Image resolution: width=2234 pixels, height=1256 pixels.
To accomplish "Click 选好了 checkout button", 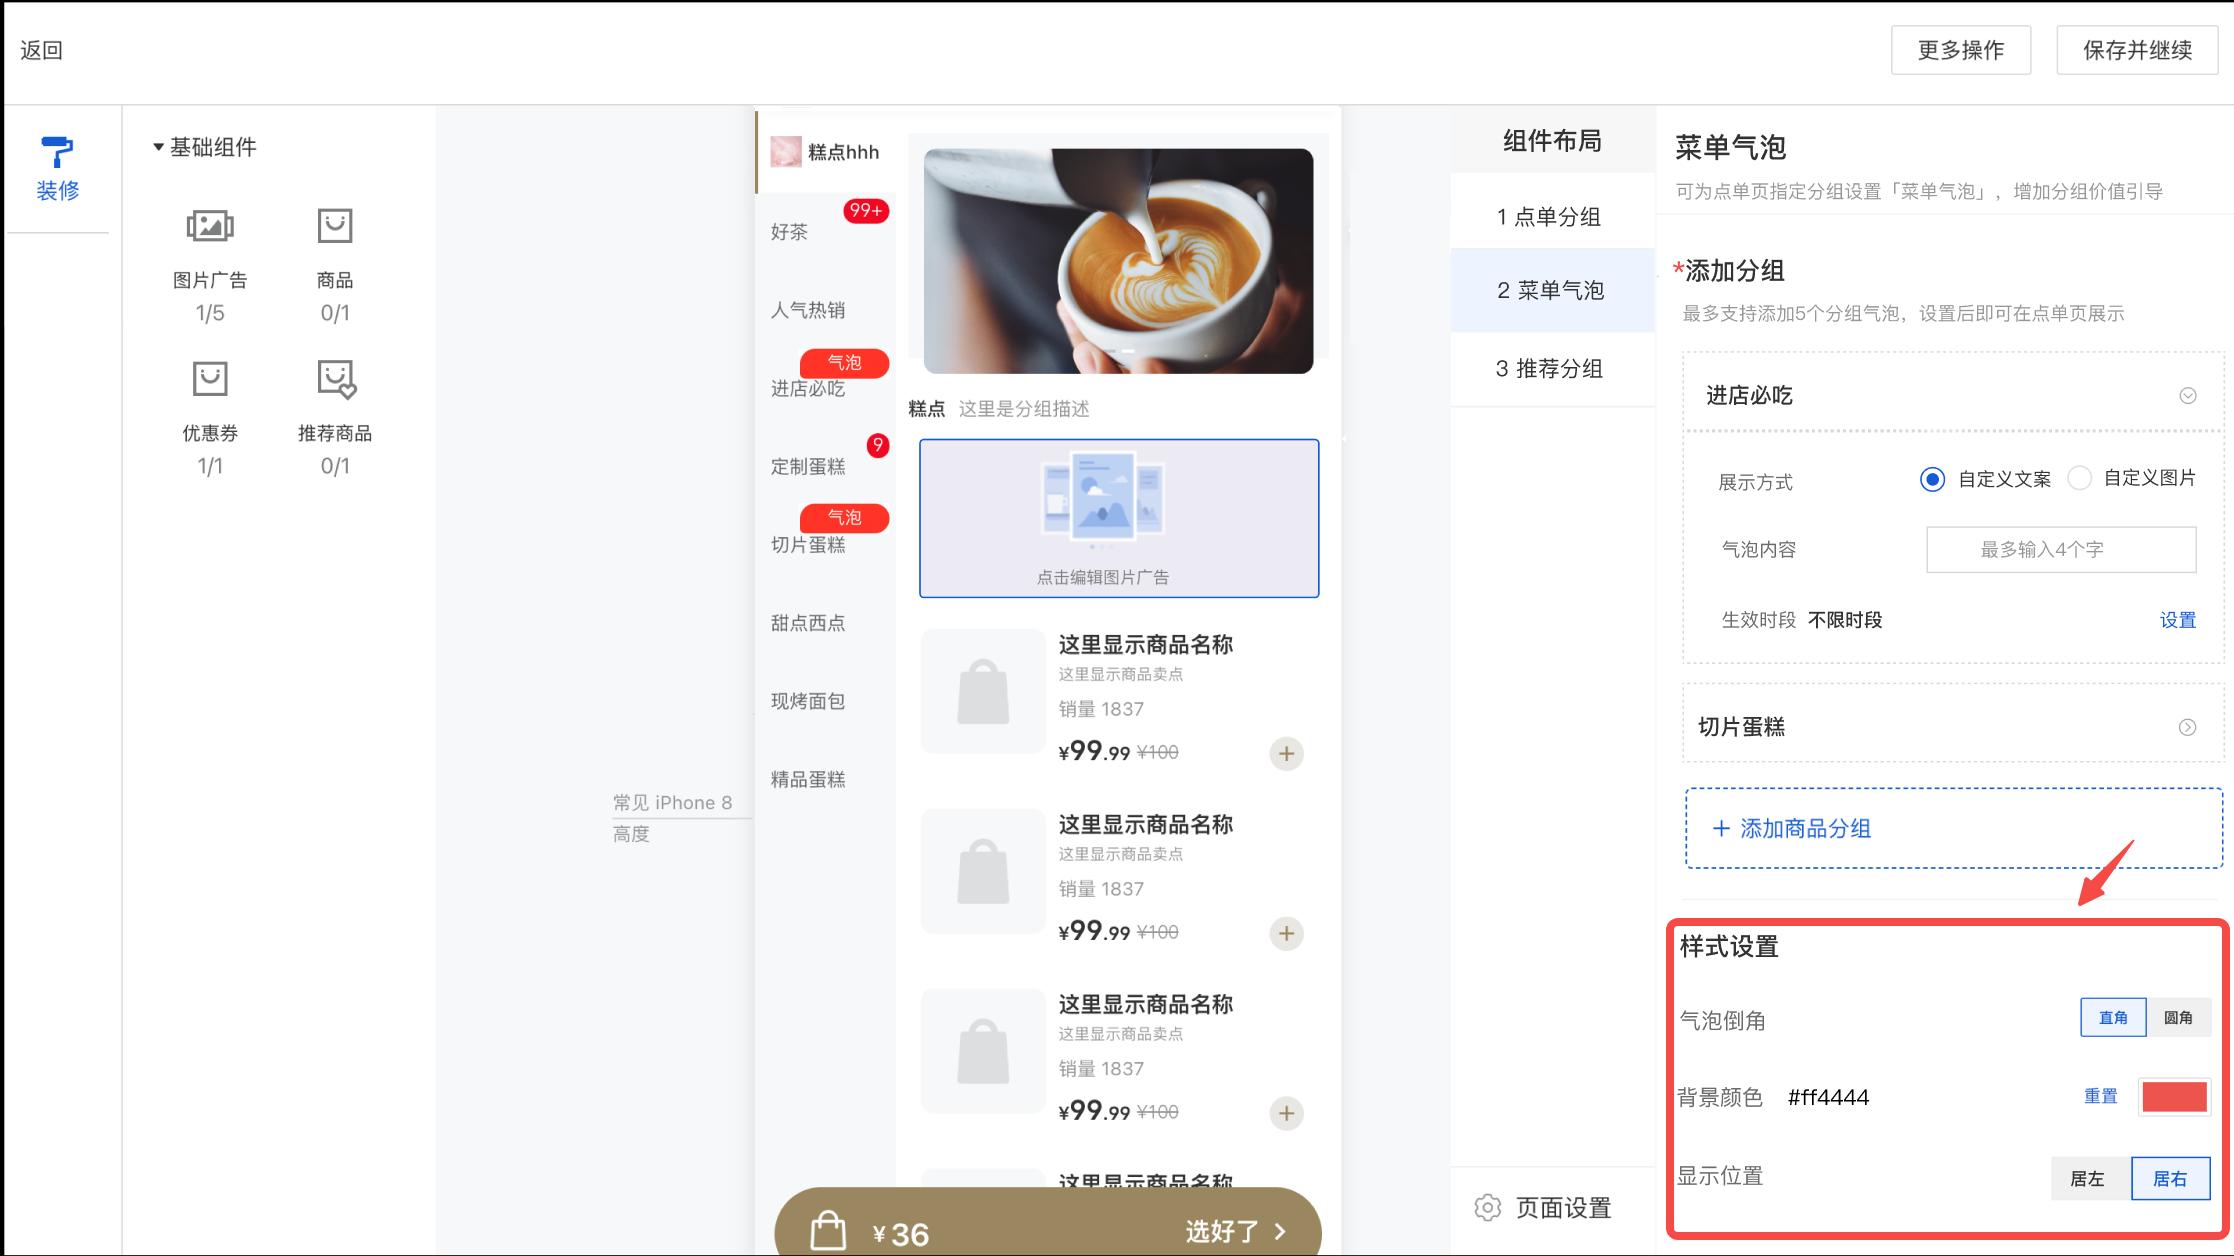I will point(1236,1231).
